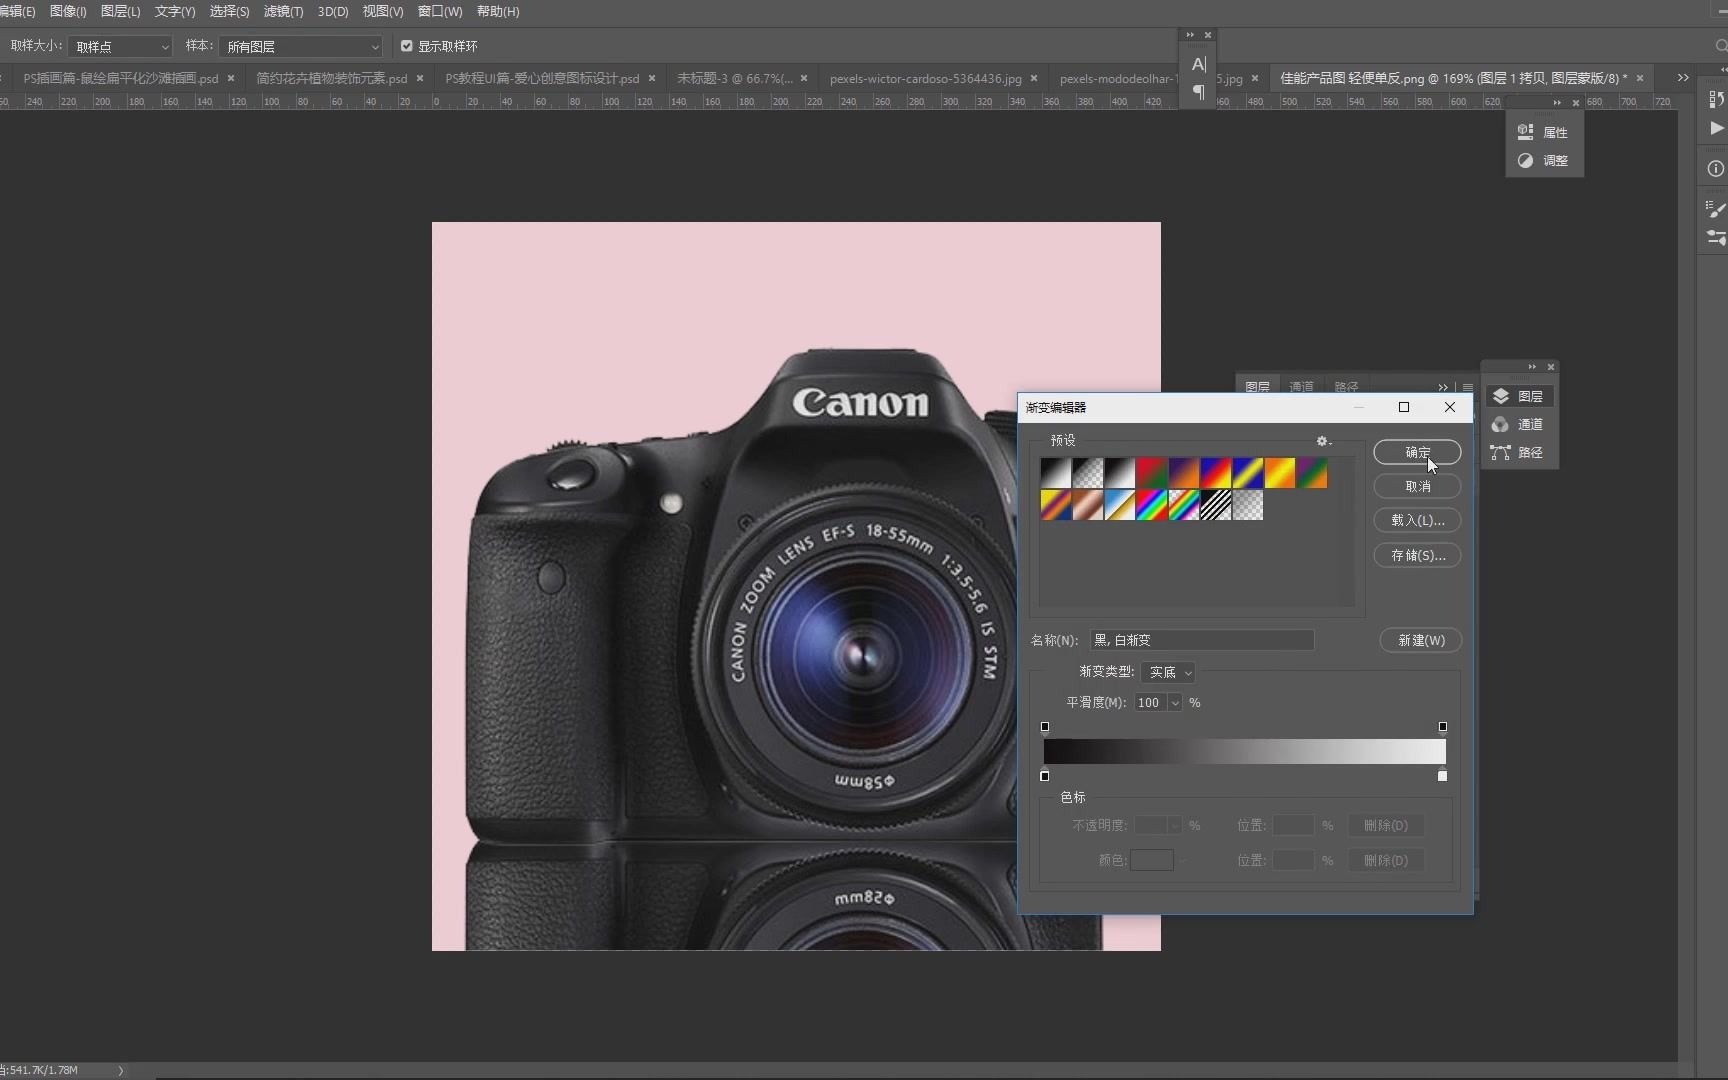The width and height of the screenshot is (1728, 1080).
Task: Switch to the 通道 tab in layers panel
Action: coord(1301,387)
